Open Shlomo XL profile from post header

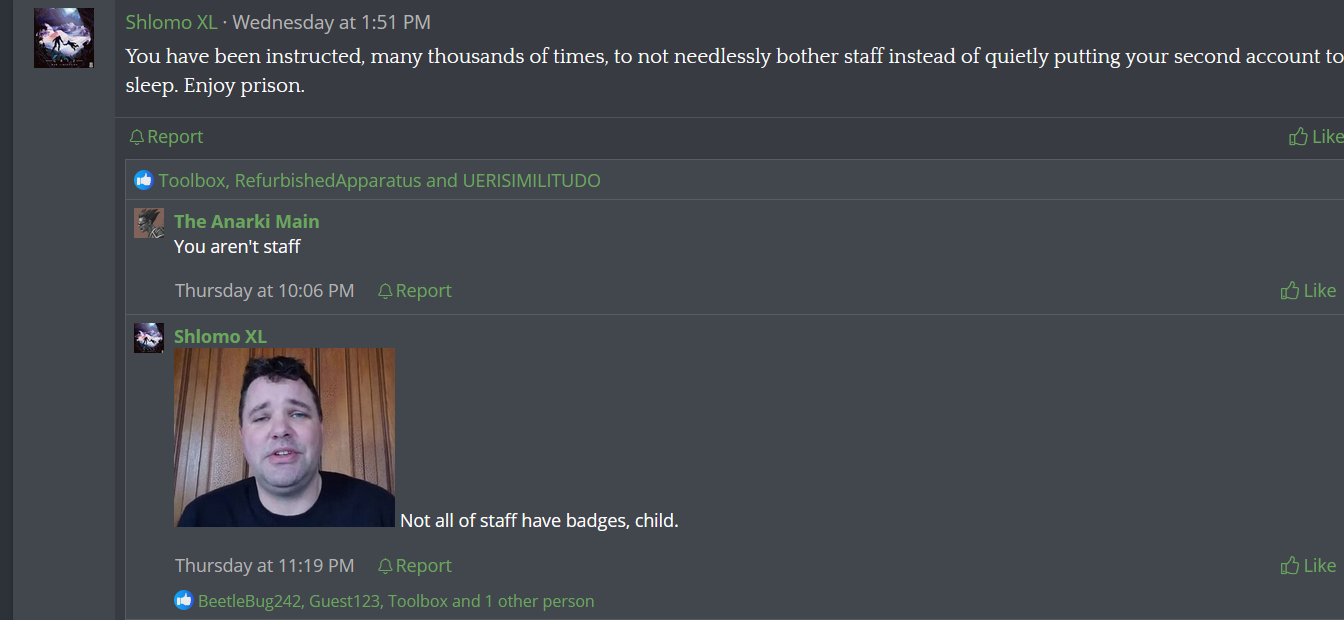click(171, 22)
